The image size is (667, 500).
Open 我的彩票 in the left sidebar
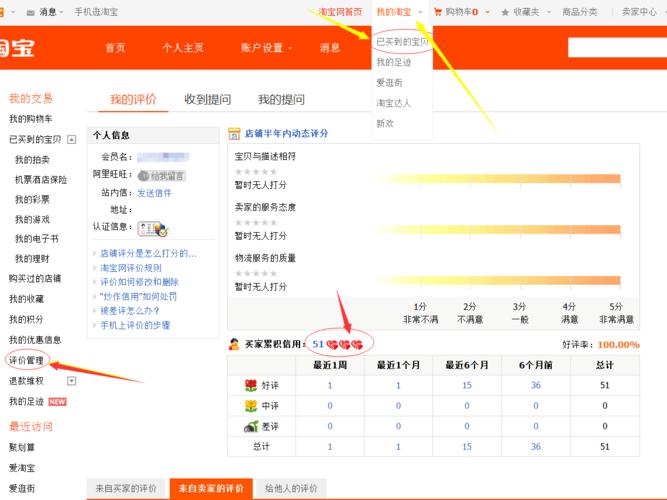click(x=32, y=200)
